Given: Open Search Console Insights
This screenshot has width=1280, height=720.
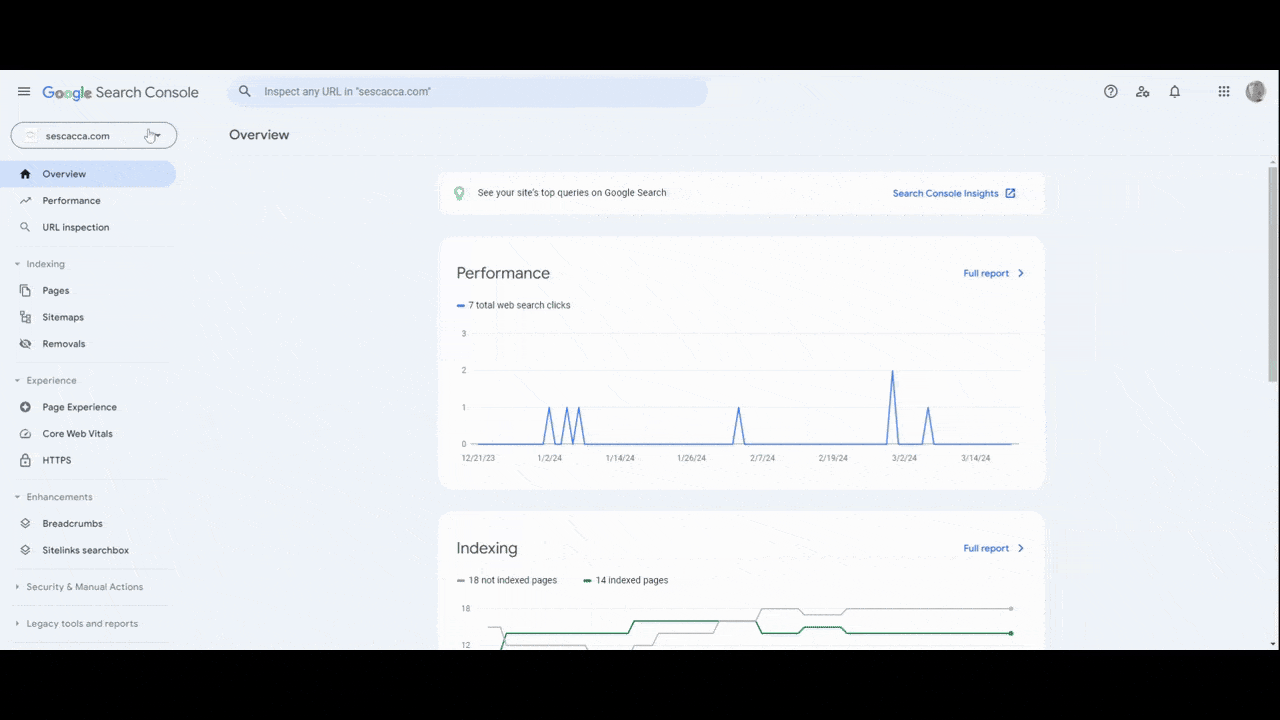Looking at the screenshot, I should coord(945,193).
